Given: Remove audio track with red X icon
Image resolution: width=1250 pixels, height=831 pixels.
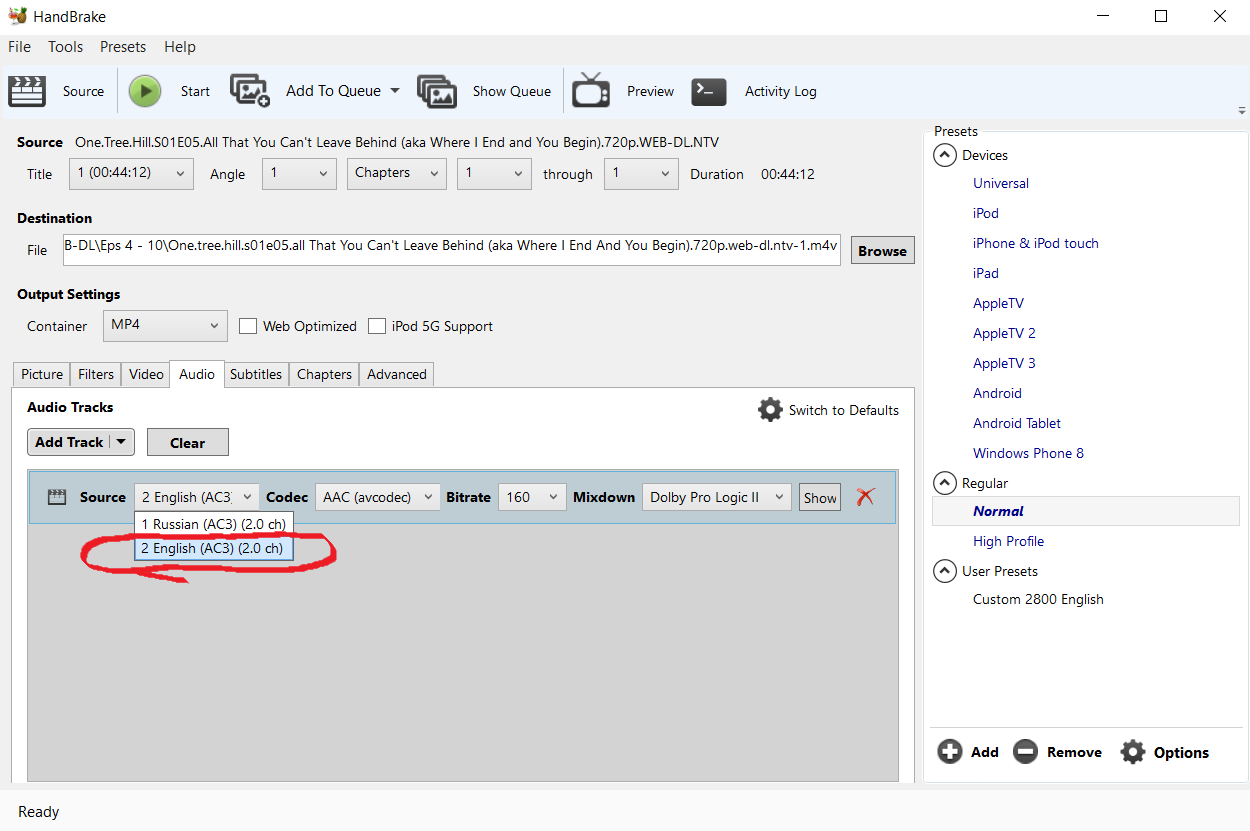Looking at the screenshot, I should click(866, 496).
